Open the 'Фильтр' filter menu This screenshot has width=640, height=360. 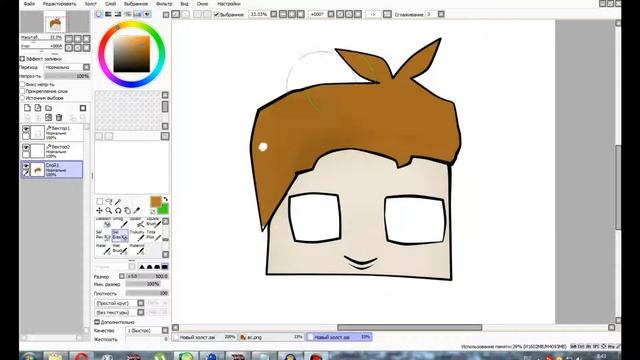(164, 4)
